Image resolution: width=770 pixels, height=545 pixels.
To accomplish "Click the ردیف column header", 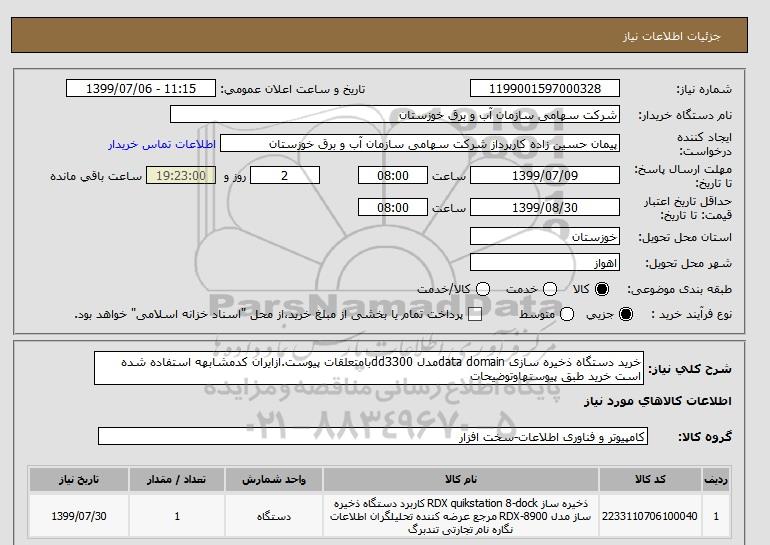I will pyautogui.click(x=716, y=480).
